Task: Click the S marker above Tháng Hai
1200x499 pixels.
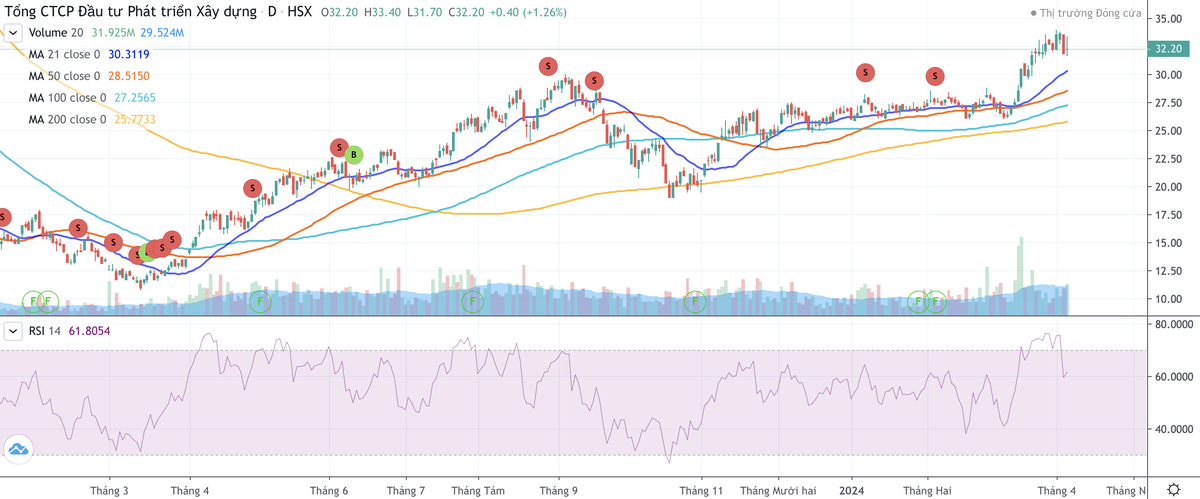Action: coord(934,76)
